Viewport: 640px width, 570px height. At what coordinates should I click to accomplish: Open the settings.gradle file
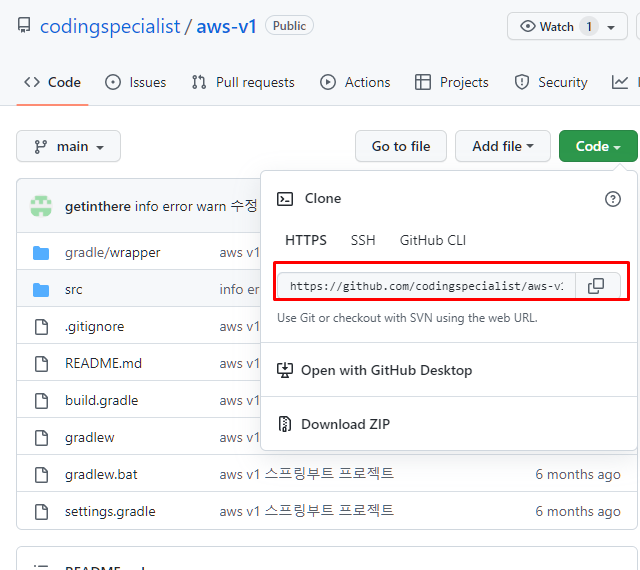point(110,512)
